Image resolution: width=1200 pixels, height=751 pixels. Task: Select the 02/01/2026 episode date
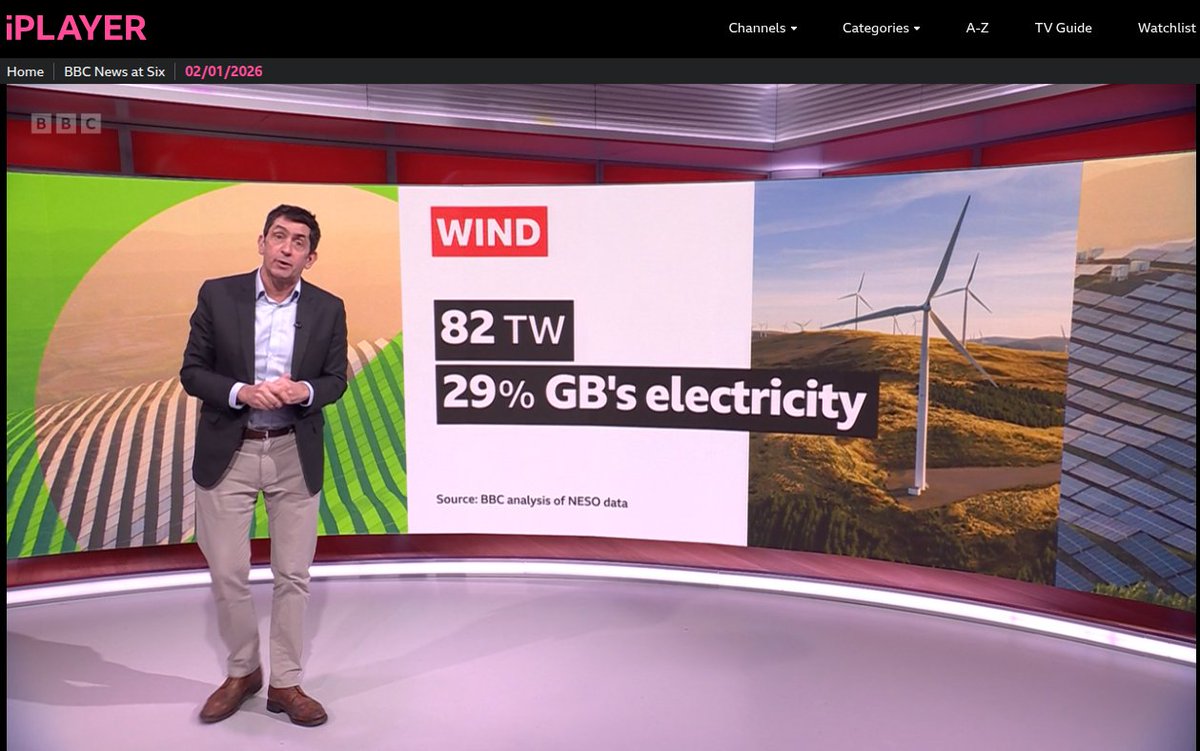click(224, 71)
